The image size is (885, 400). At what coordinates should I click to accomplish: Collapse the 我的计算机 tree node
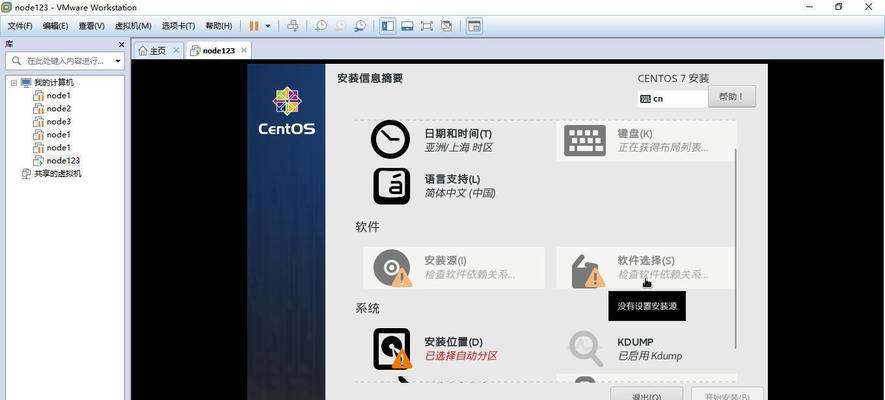(x=14, y=83)
